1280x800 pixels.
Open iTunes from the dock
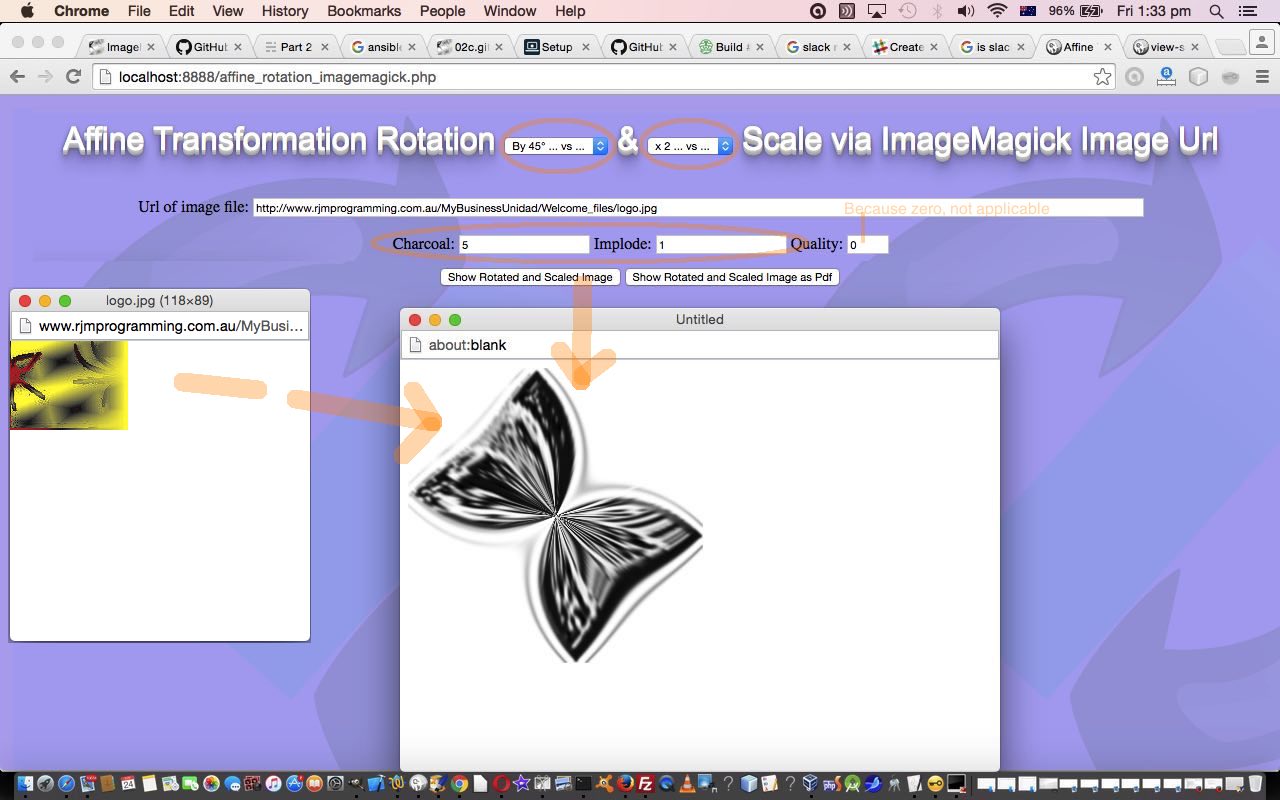point(273,783)
